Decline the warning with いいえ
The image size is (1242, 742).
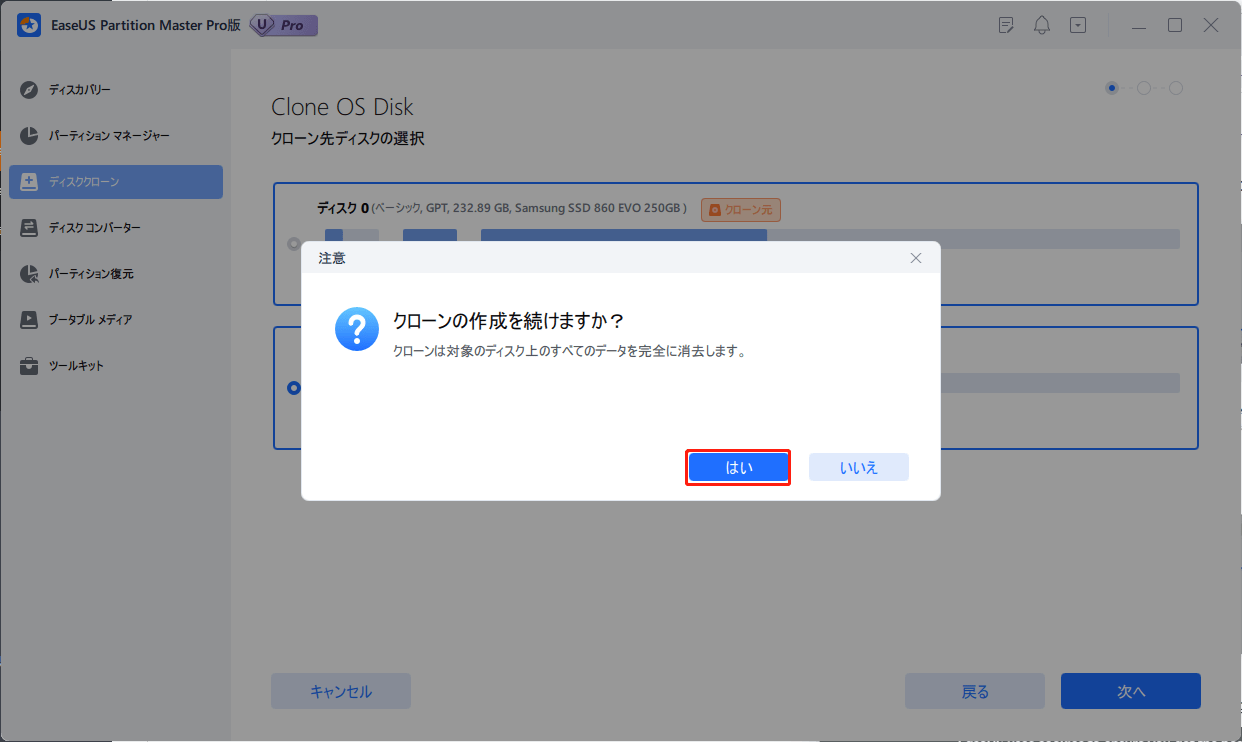[x=858, y=467]
